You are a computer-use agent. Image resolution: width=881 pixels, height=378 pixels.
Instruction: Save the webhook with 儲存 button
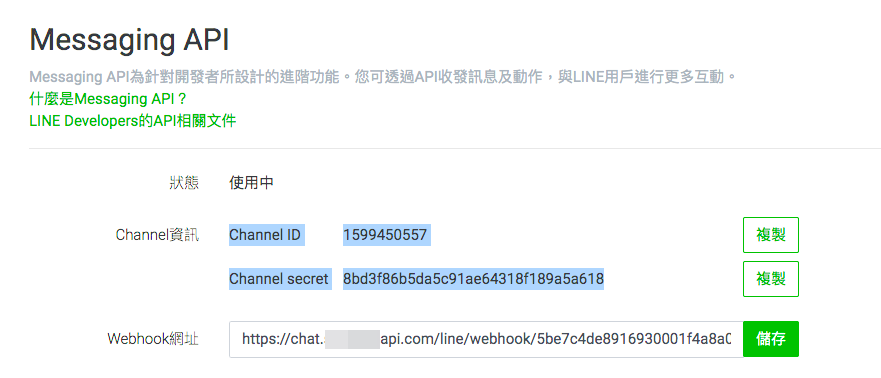pos(770,339)
